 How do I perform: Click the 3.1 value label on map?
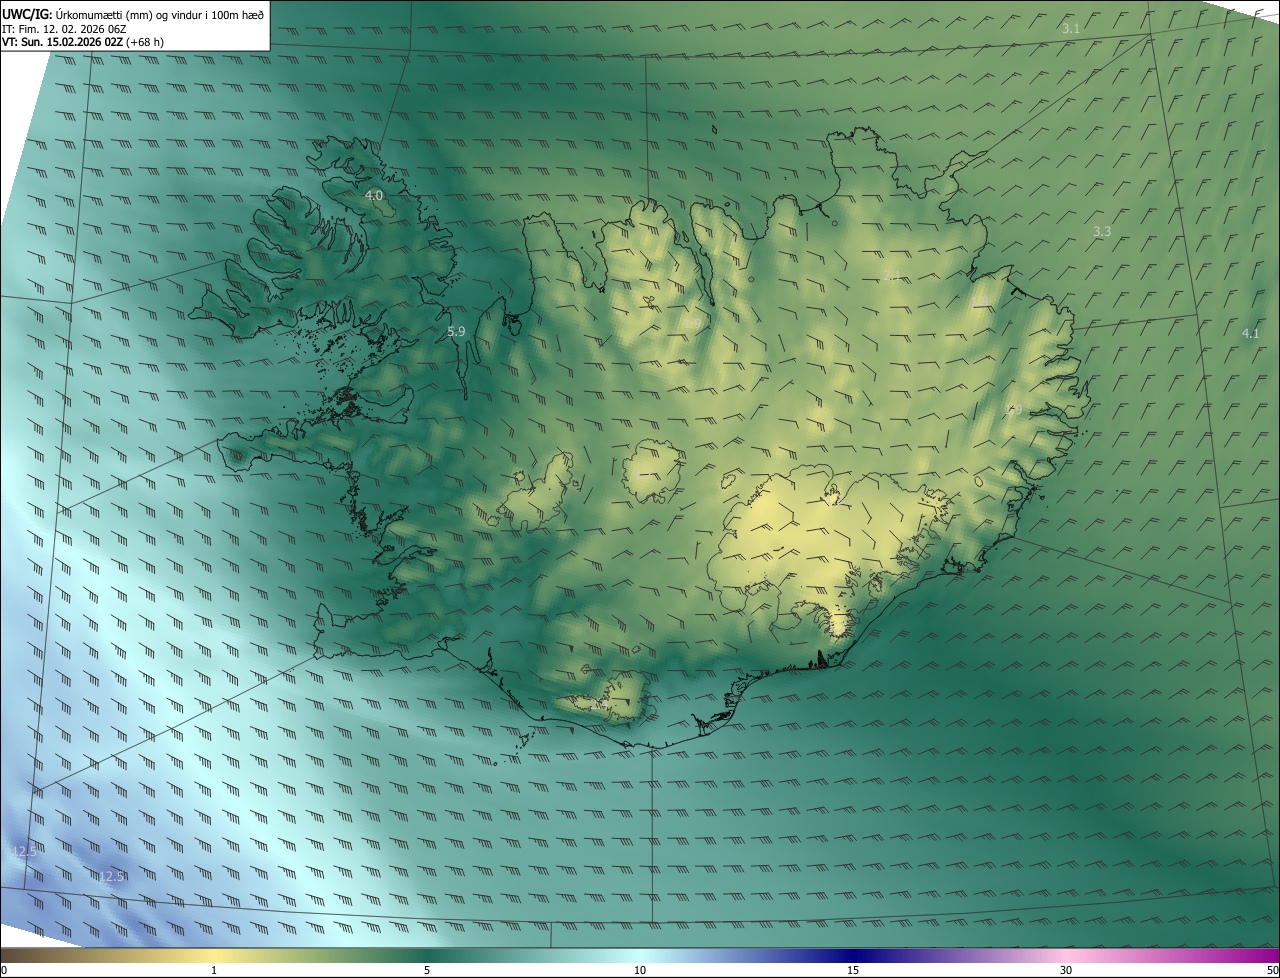(x=1071, y=29)
